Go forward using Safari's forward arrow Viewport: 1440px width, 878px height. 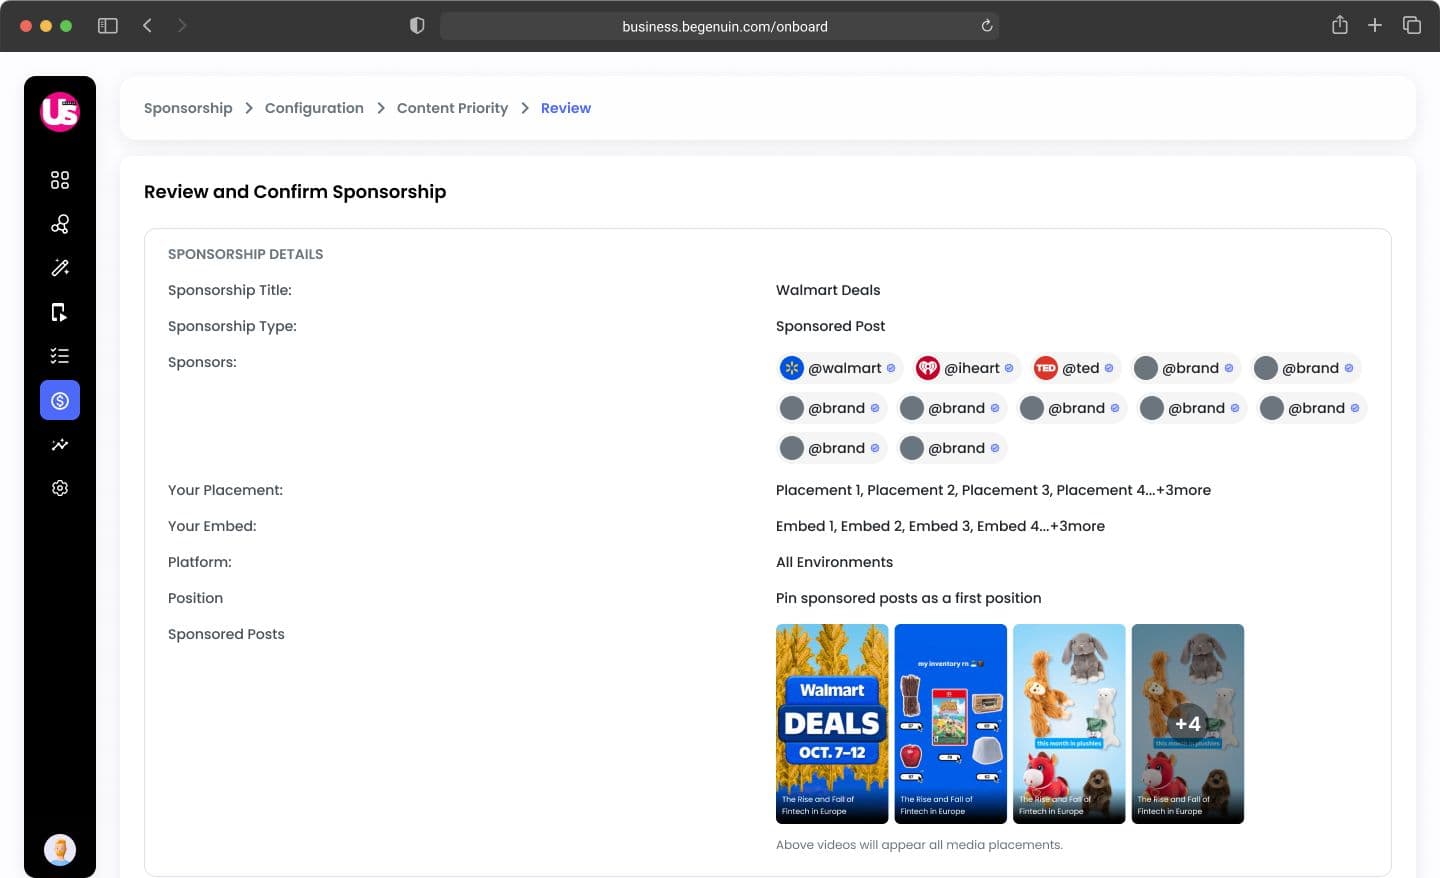[x=181, y=26]
